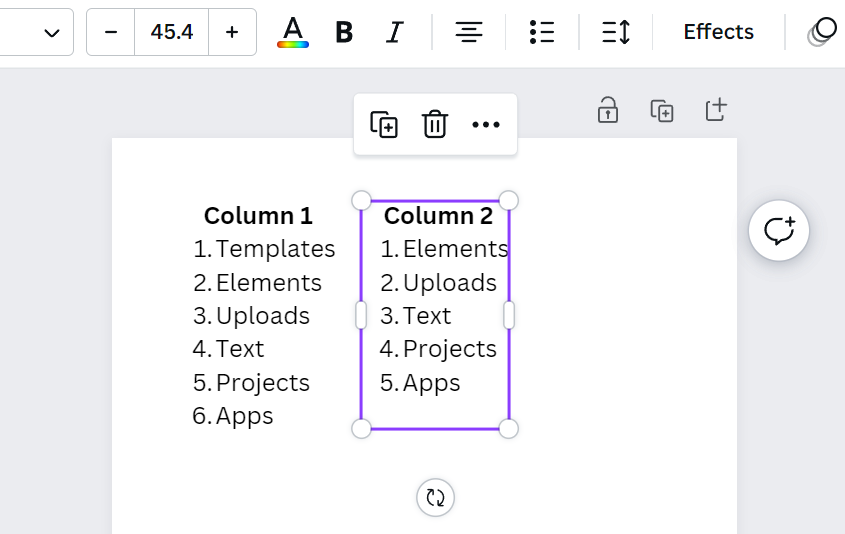The width and height of the screenshot is (845, 534).
Task: Click the duplicate icon in floating toolbar
Action: [x=384, y=125]
